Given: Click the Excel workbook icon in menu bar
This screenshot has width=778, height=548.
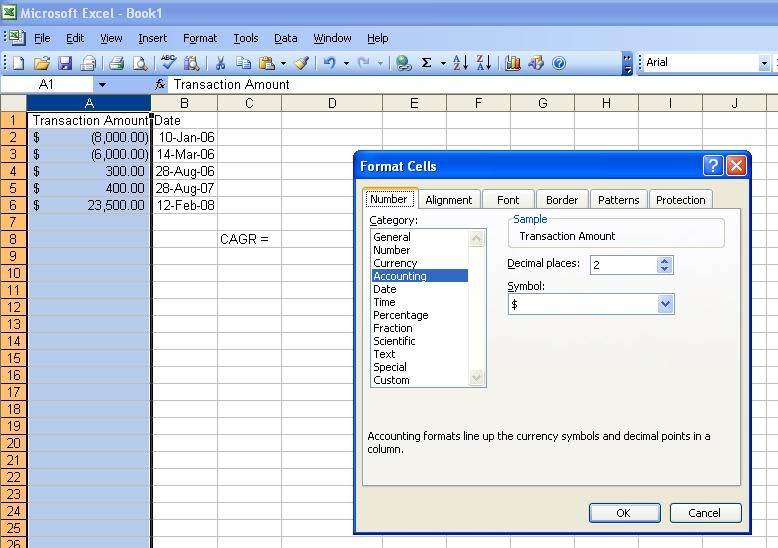Looking at the screenshot, I should pos(17,38).
